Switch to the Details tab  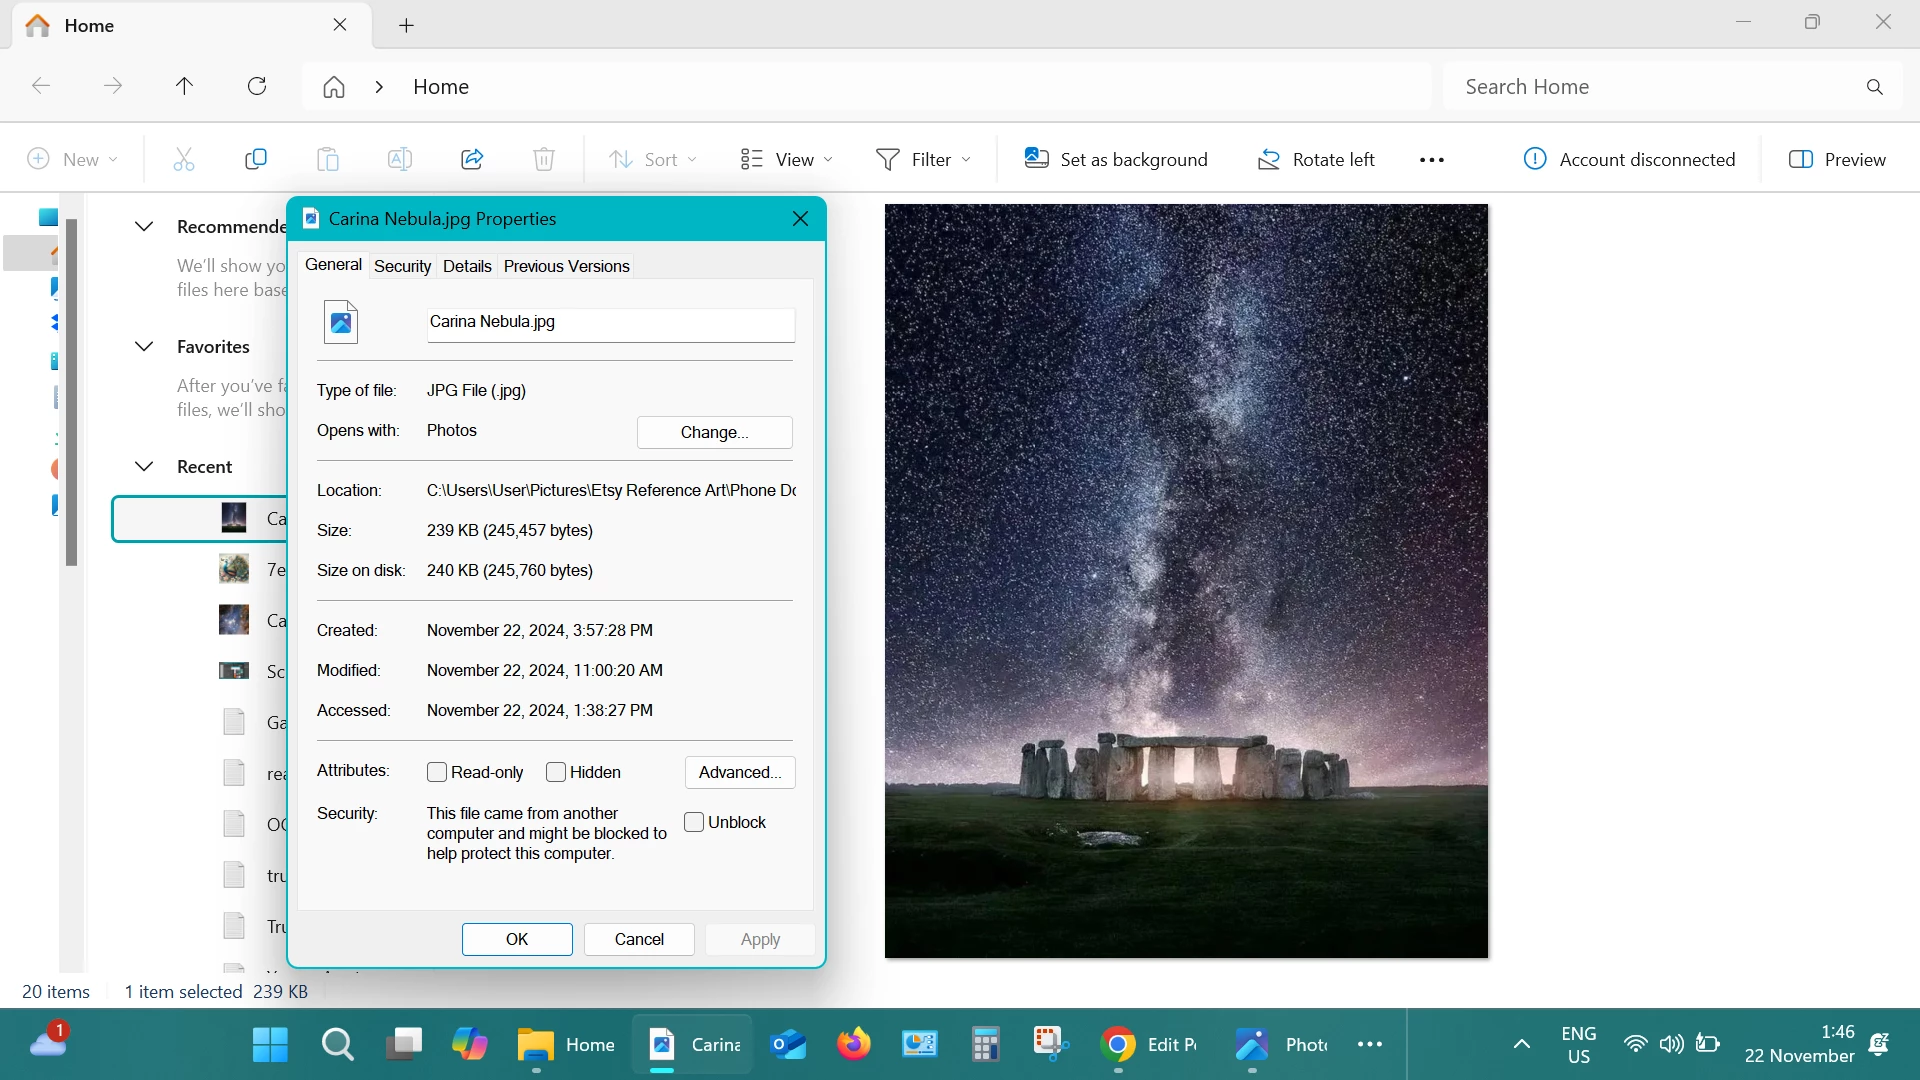[x=467, y=266]
